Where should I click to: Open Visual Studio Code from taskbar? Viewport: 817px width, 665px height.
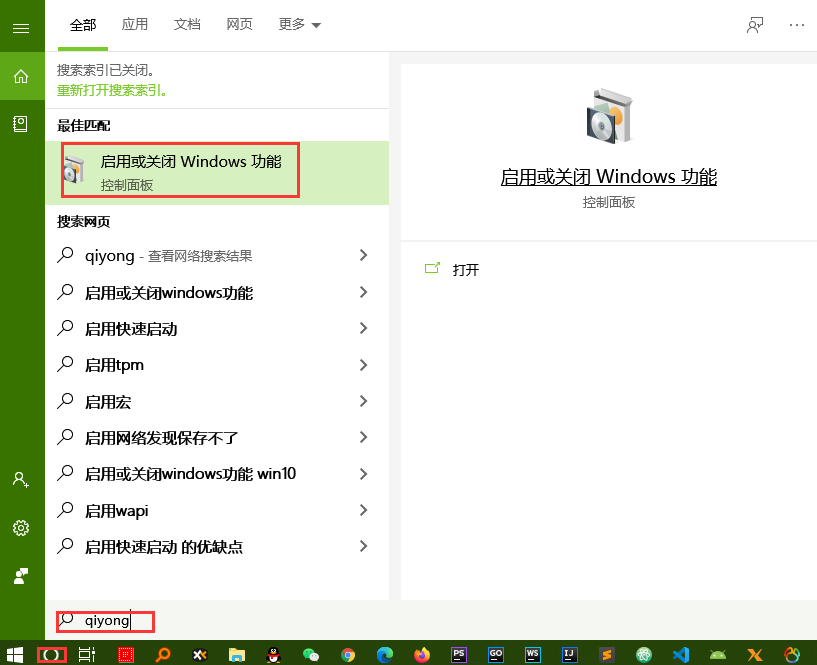681,655
